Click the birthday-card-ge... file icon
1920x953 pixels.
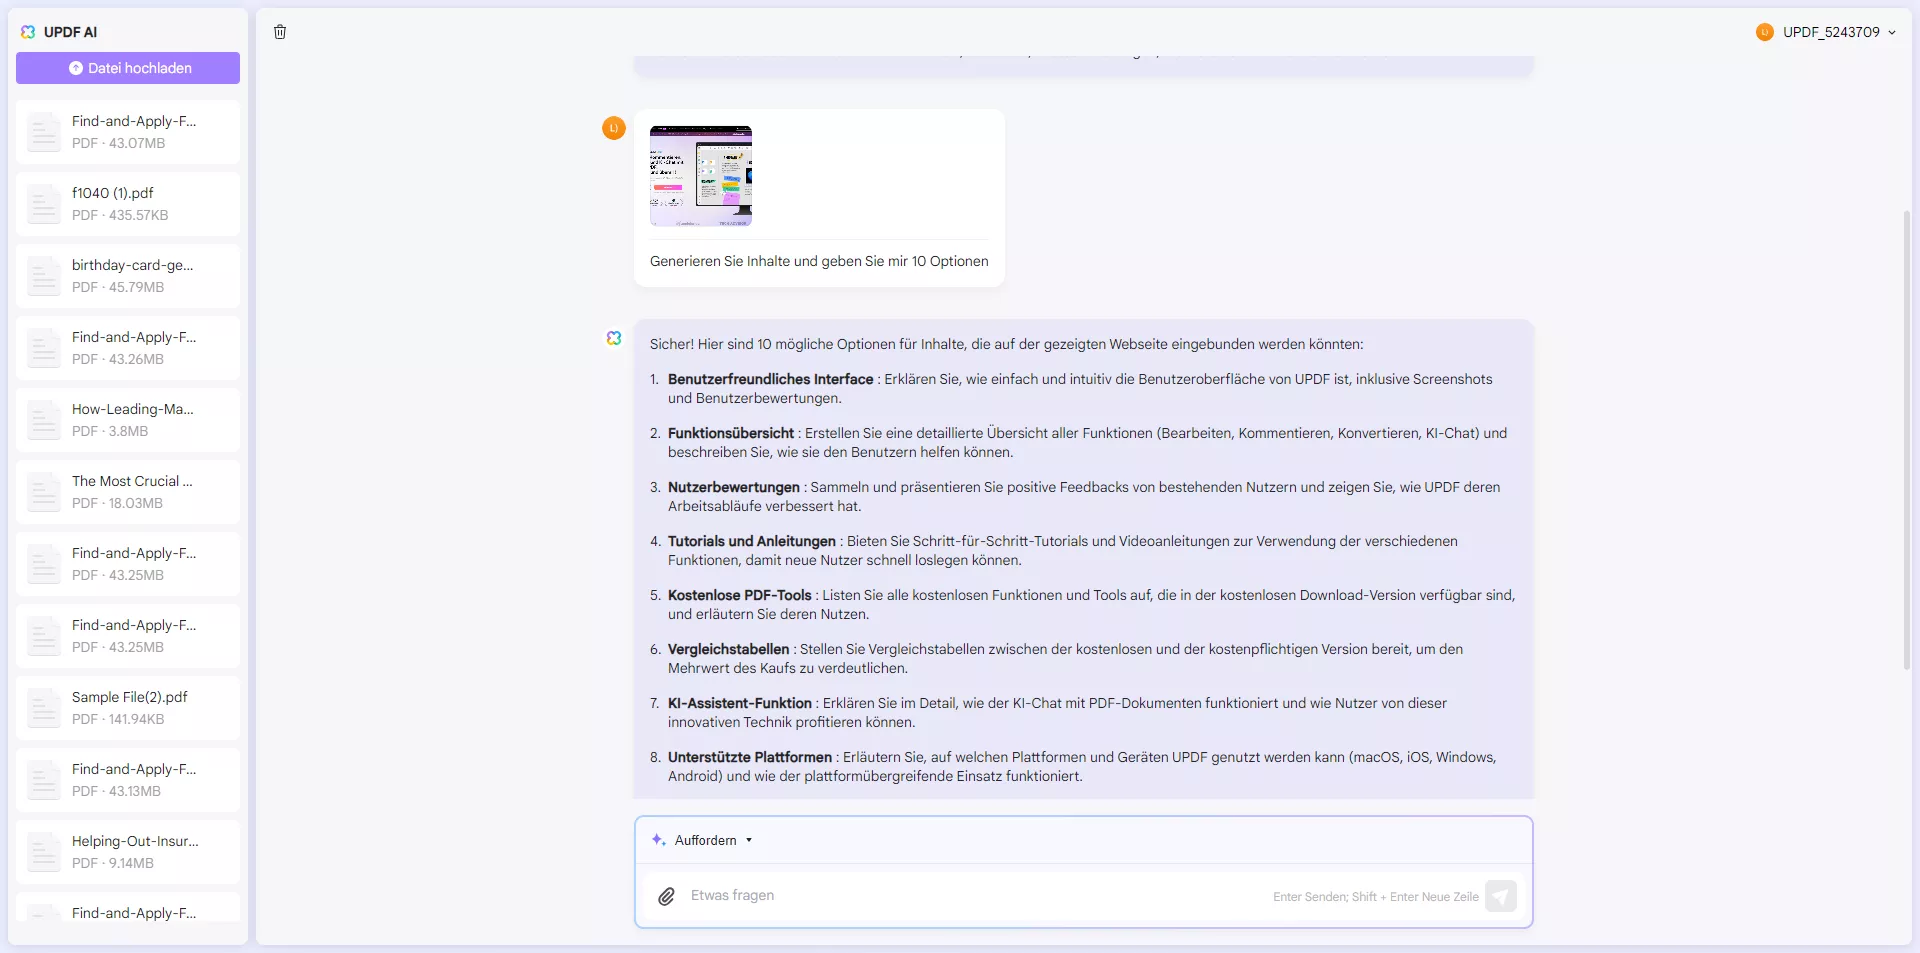pyautogui.click(x=44, y=276)
